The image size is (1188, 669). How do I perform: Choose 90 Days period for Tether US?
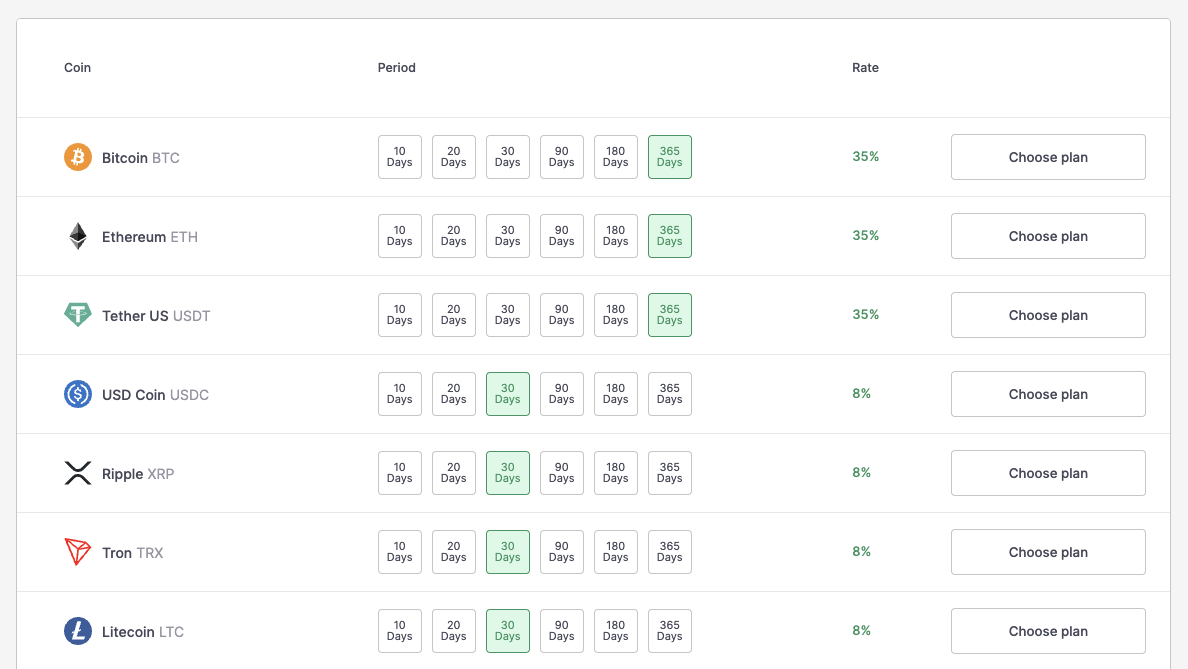point(562,315)
